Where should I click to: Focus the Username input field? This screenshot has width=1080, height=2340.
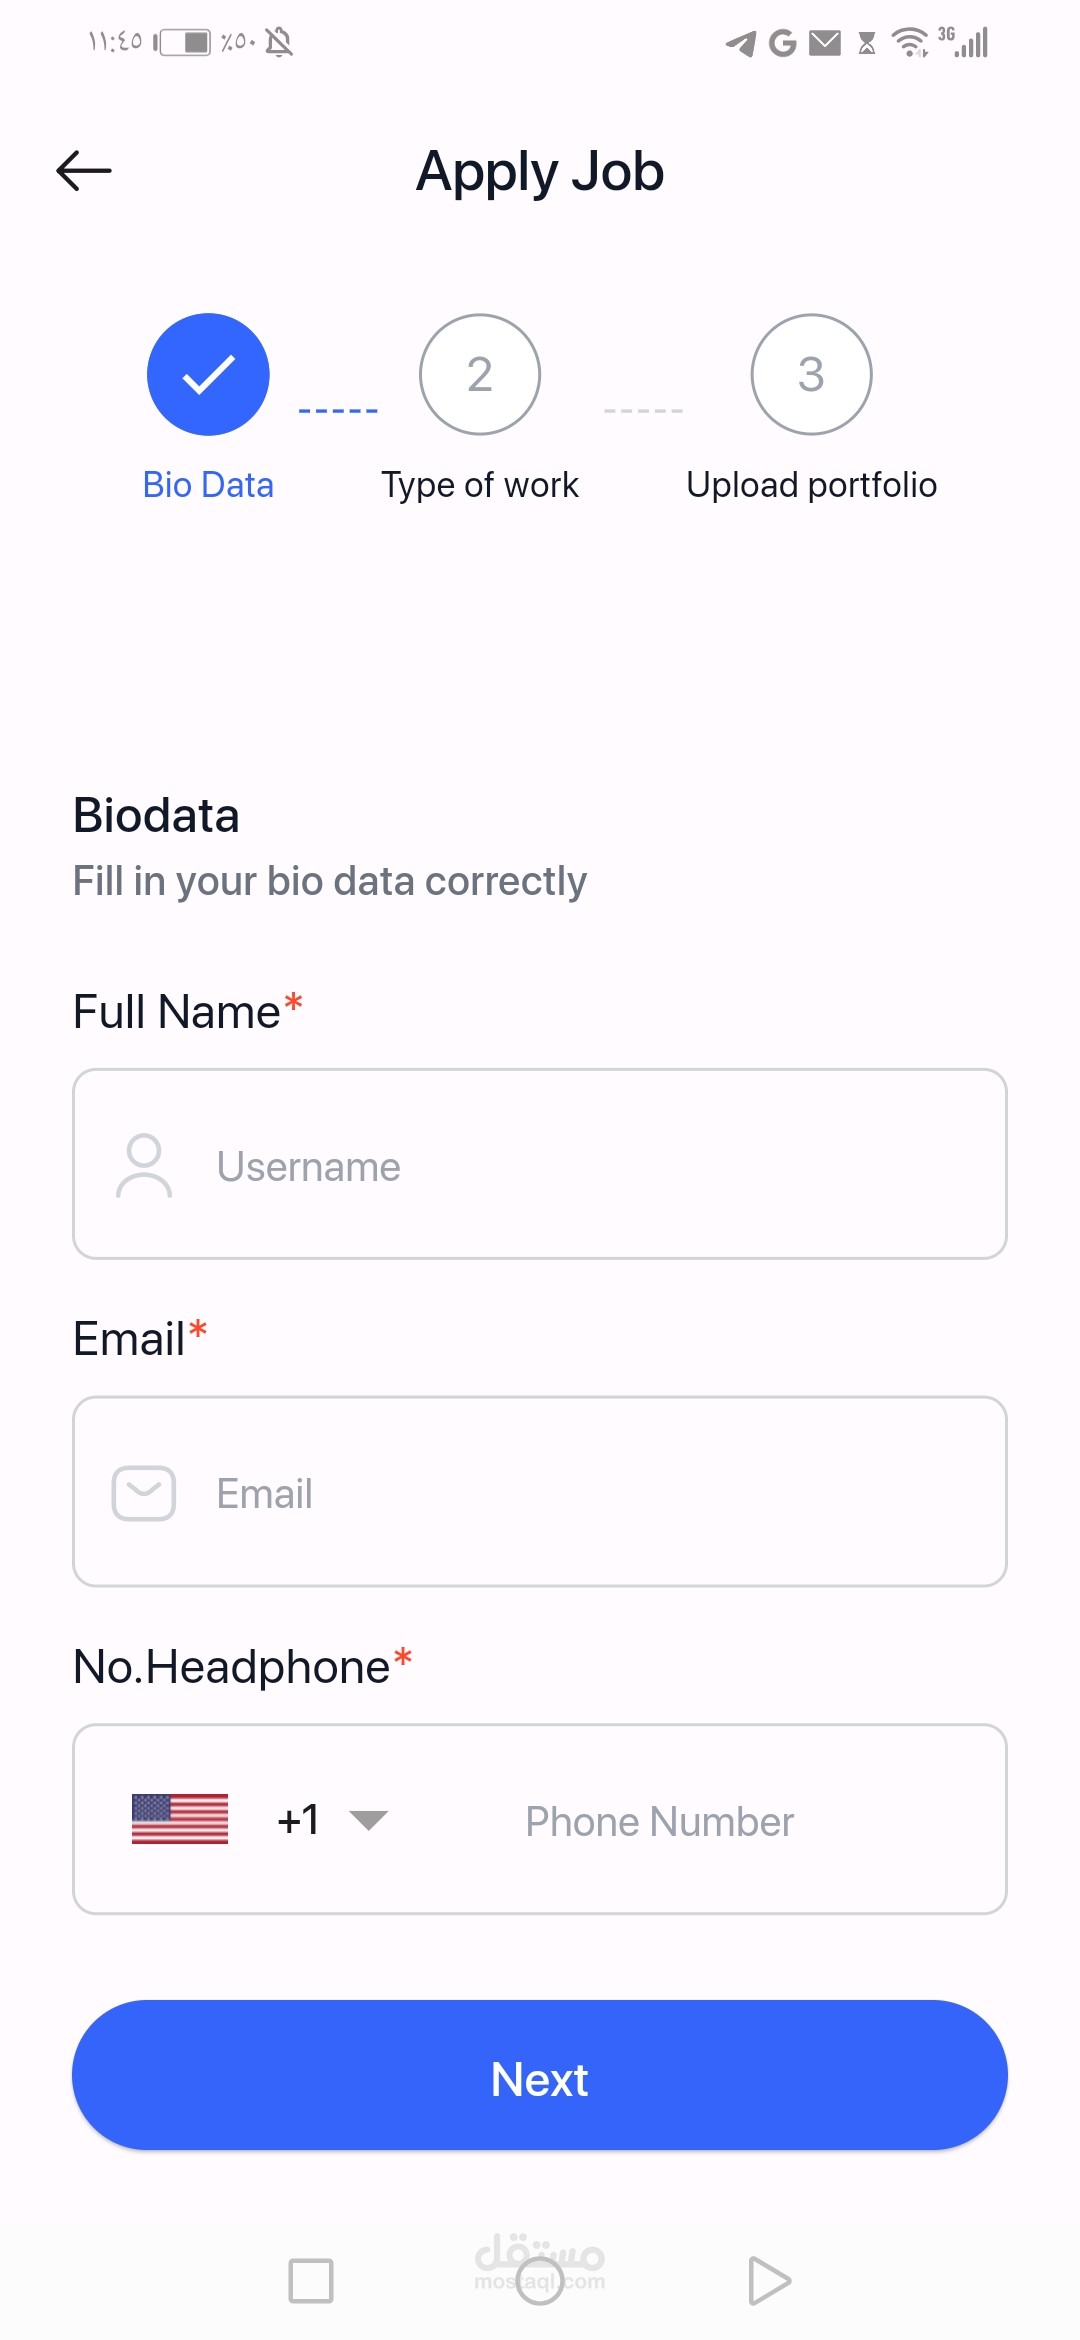point(600,1166)
